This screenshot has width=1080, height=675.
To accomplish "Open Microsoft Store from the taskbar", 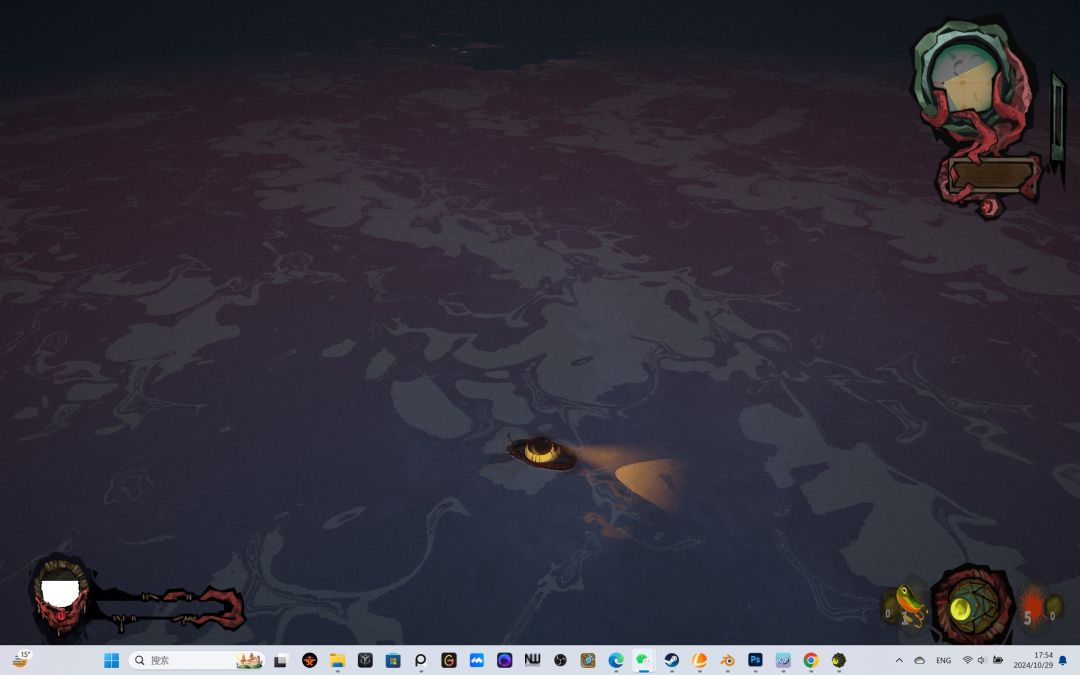I will (393, 661).
